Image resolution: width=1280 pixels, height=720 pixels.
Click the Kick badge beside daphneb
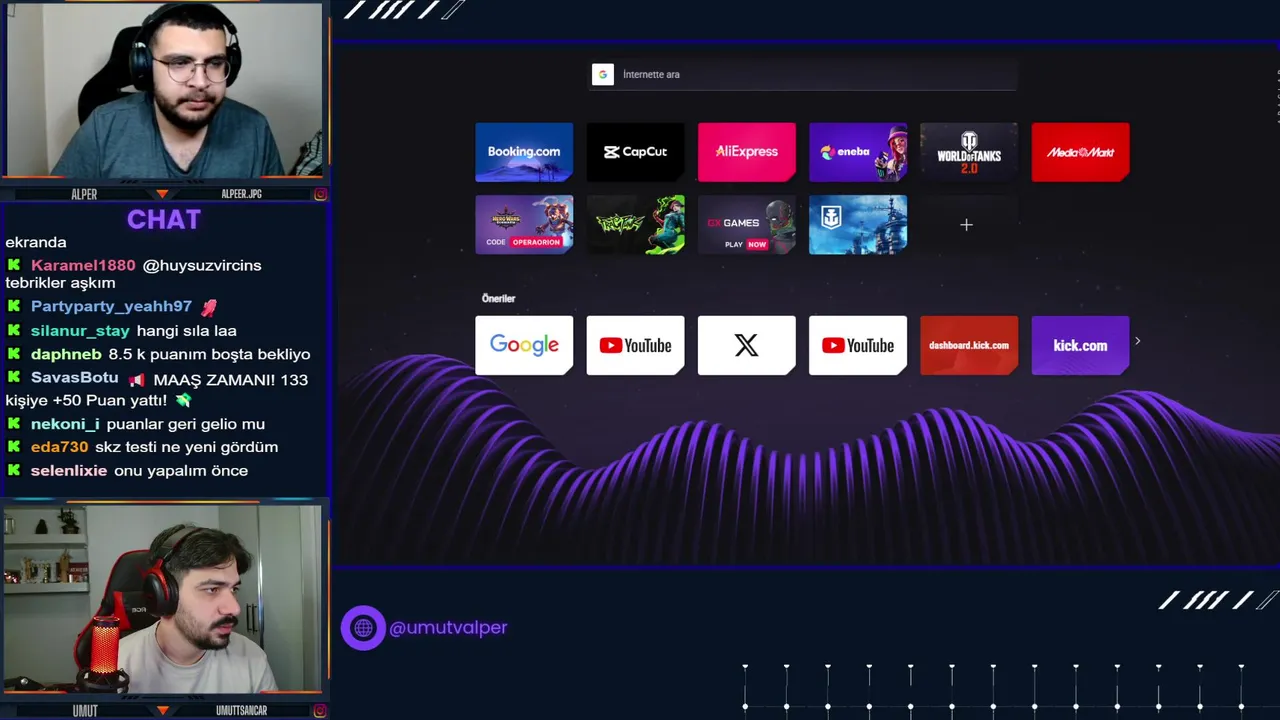pos(14,354)
